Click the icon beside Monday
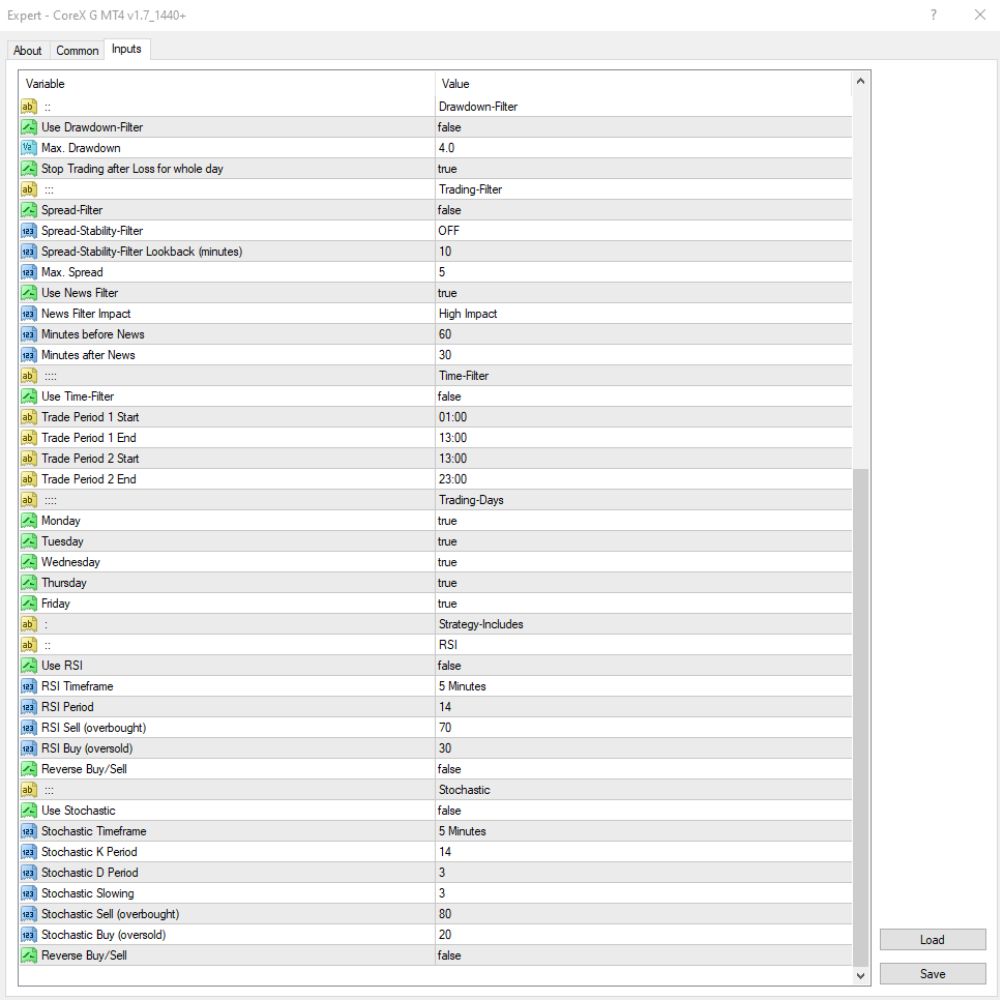The height and width of the screenshot is (1000, 1000). coord(29,520)
